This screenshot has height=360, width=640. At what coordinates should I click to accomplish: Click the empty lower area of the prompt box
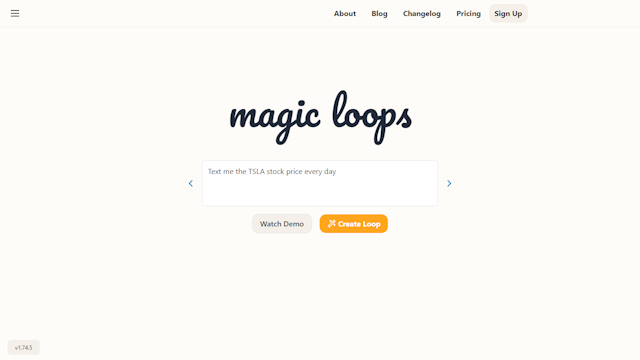tap(320, 193)
